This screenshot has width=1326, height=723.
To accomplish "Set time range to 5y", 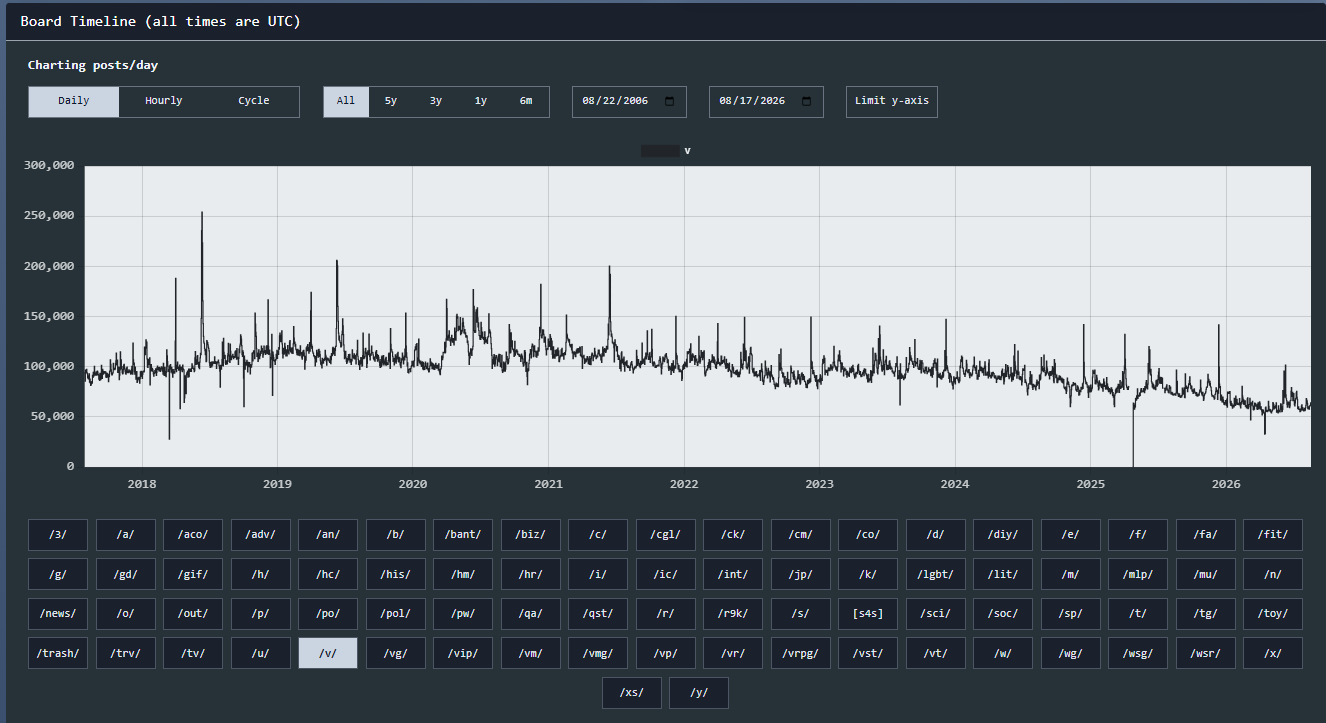I will click(391, 101).
